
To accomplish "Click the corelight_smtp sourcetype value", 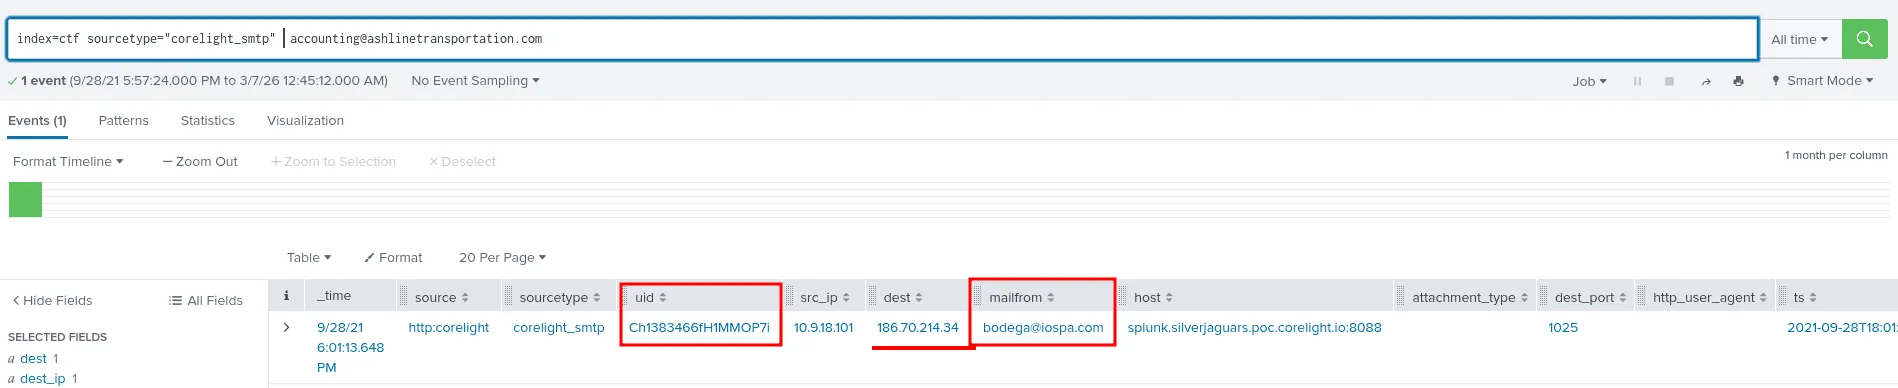I will [x=558, y=327].
